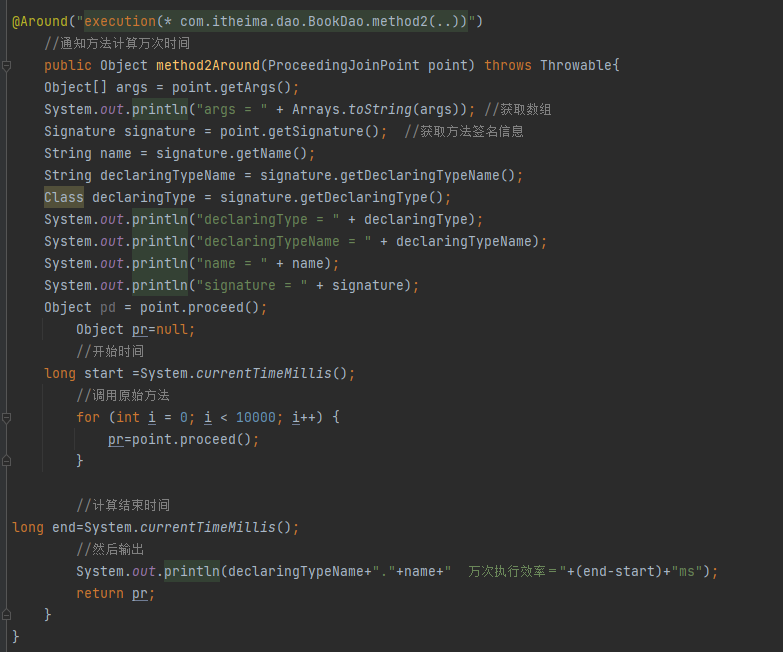The height and width of the screenshot is (652, 783).
Task: Click the highlighted Class keyword
Action: (x=64, y=197)
